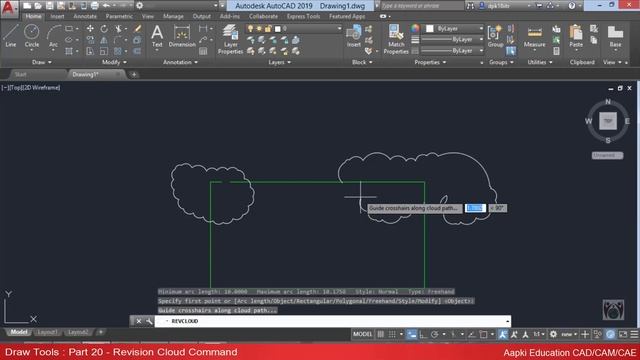The width and height of the screenshot is (640, 360).
Task: Toggle drawing grid display in status bar
Action: [x=380, y=334]
